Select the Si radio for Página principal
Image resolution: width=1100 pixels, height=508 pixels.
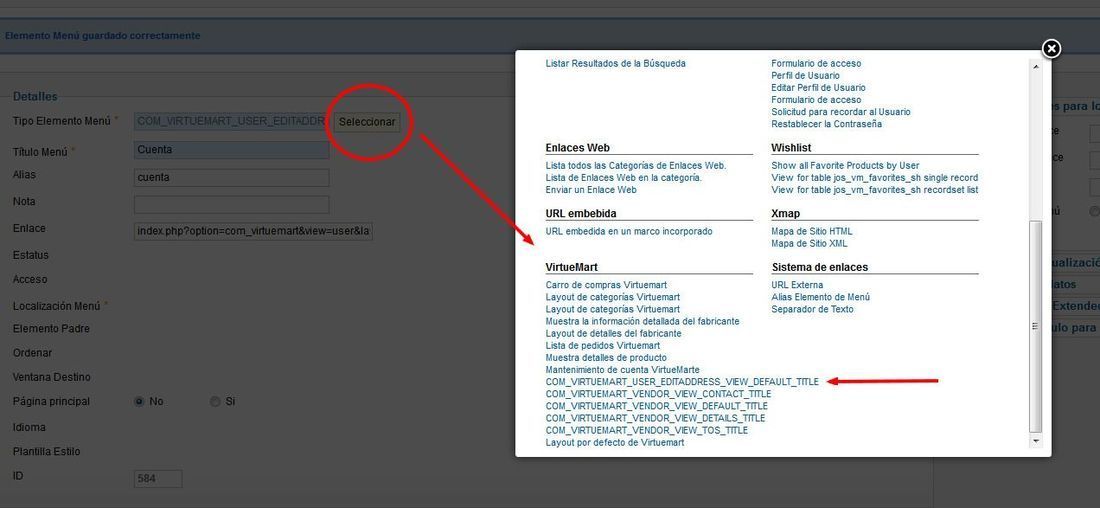(x=215, y=402)
